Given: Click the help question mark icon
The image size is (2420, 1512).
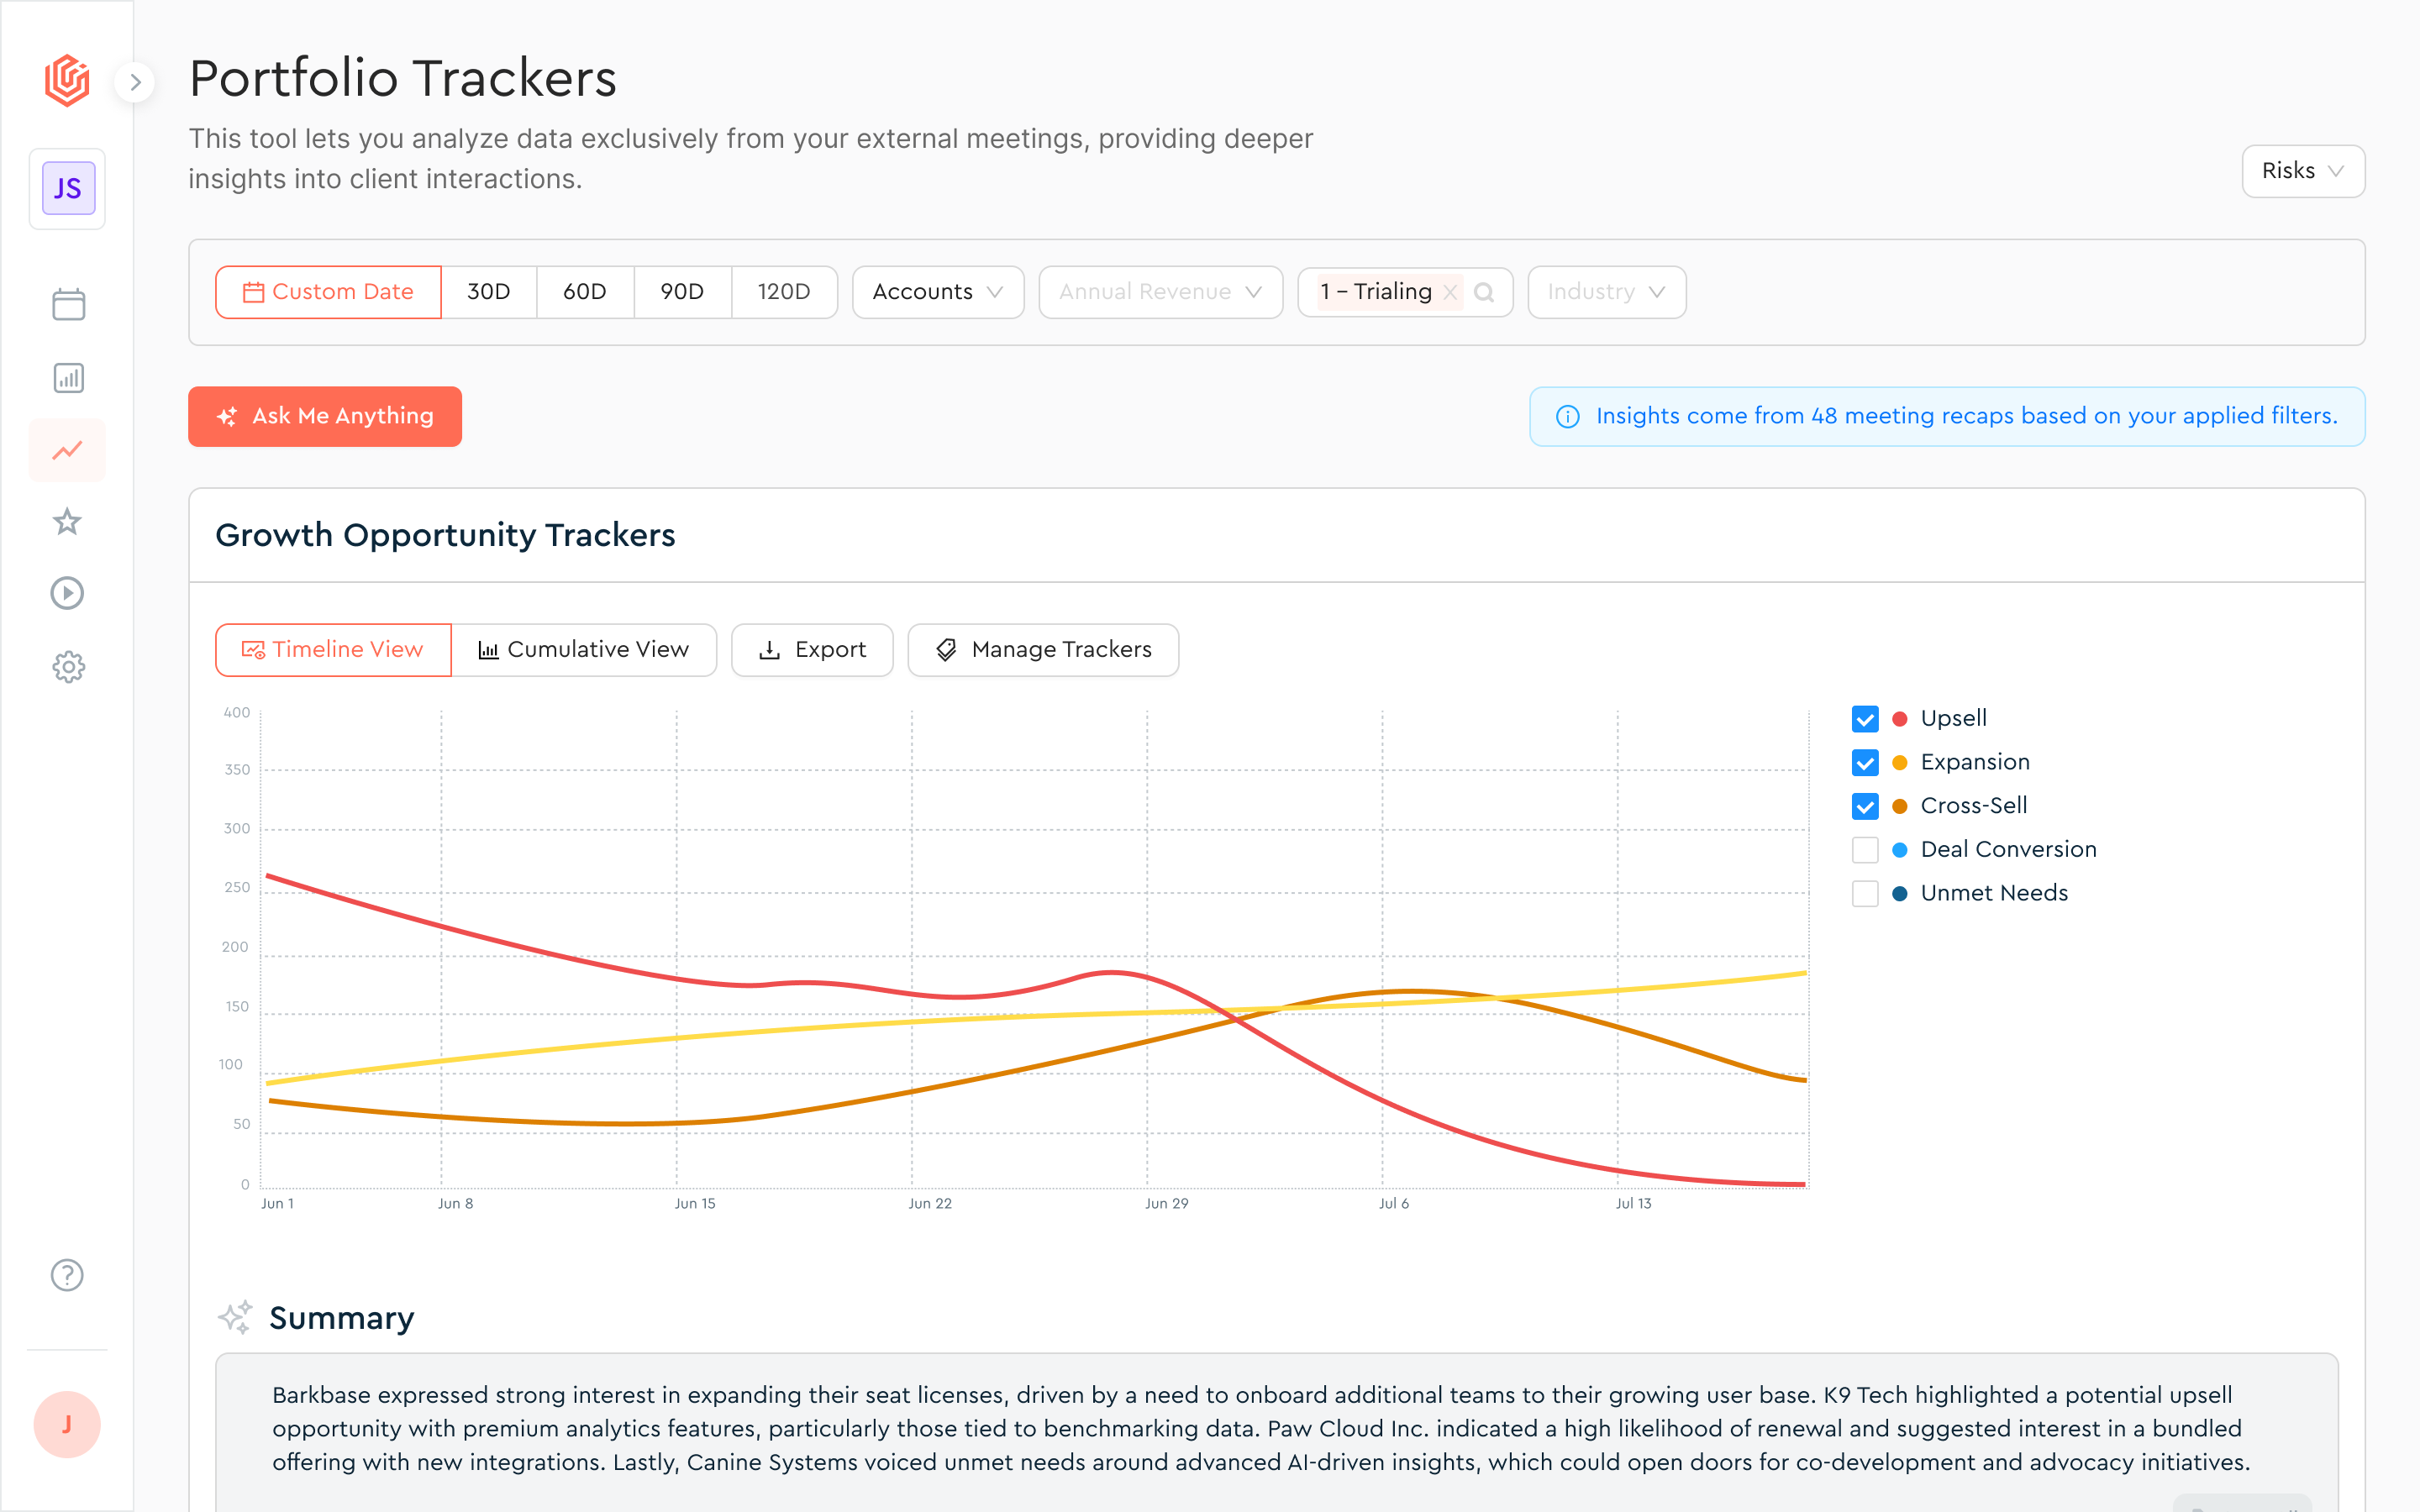Looking at the screenshot, I should (68, 1275).
